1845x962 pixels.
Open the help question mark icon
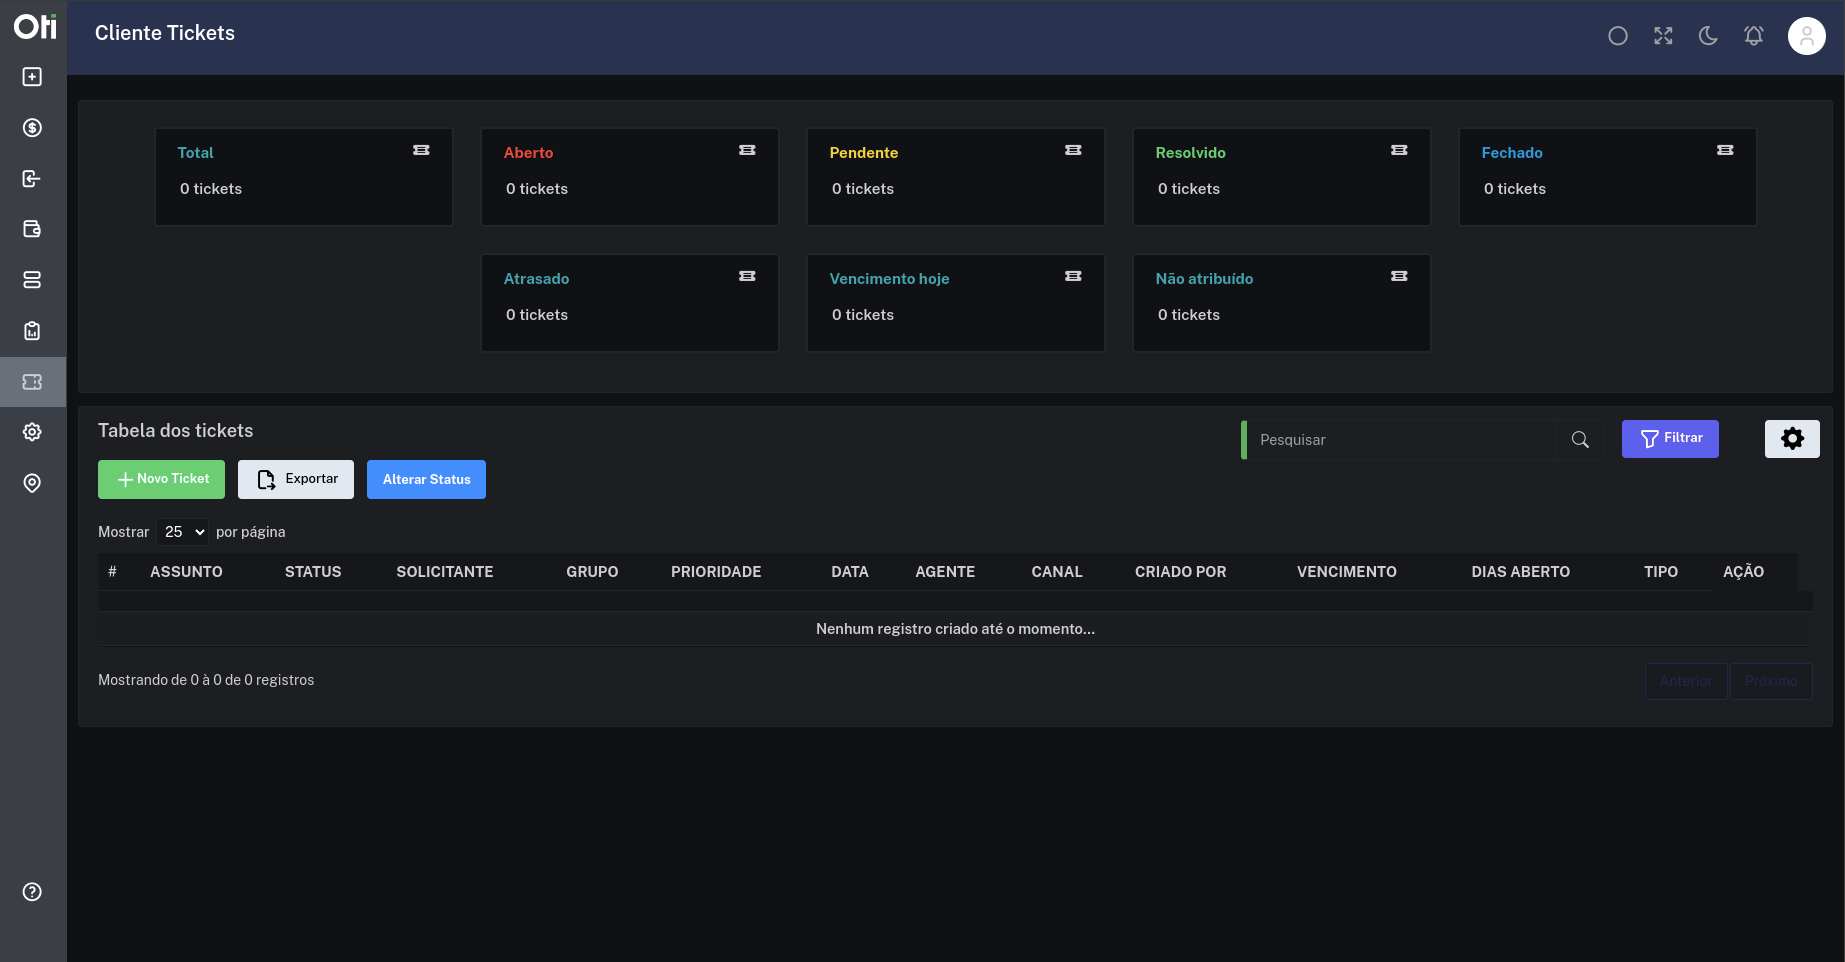(32, 892)
